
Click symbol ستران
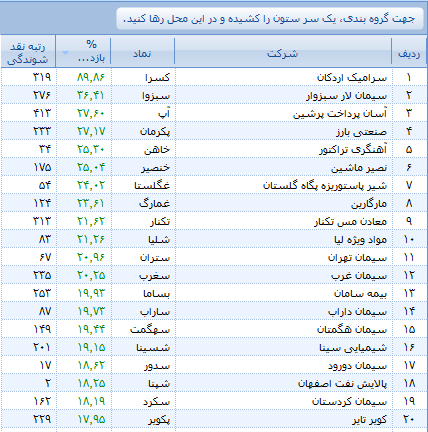click(x=155, y=258)
